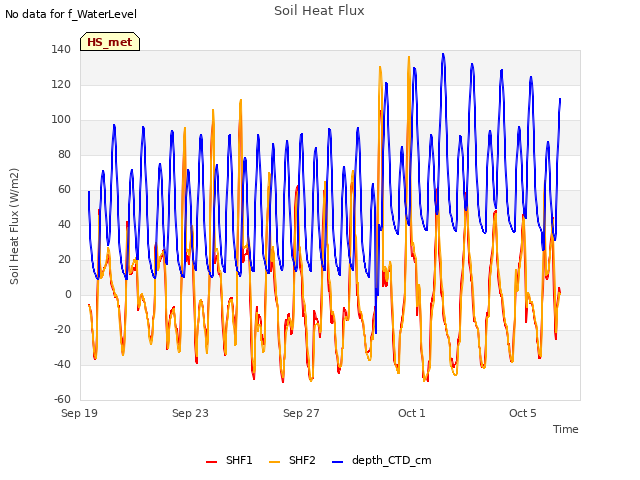Click the -20 y-axis tick label

[62, 329]
